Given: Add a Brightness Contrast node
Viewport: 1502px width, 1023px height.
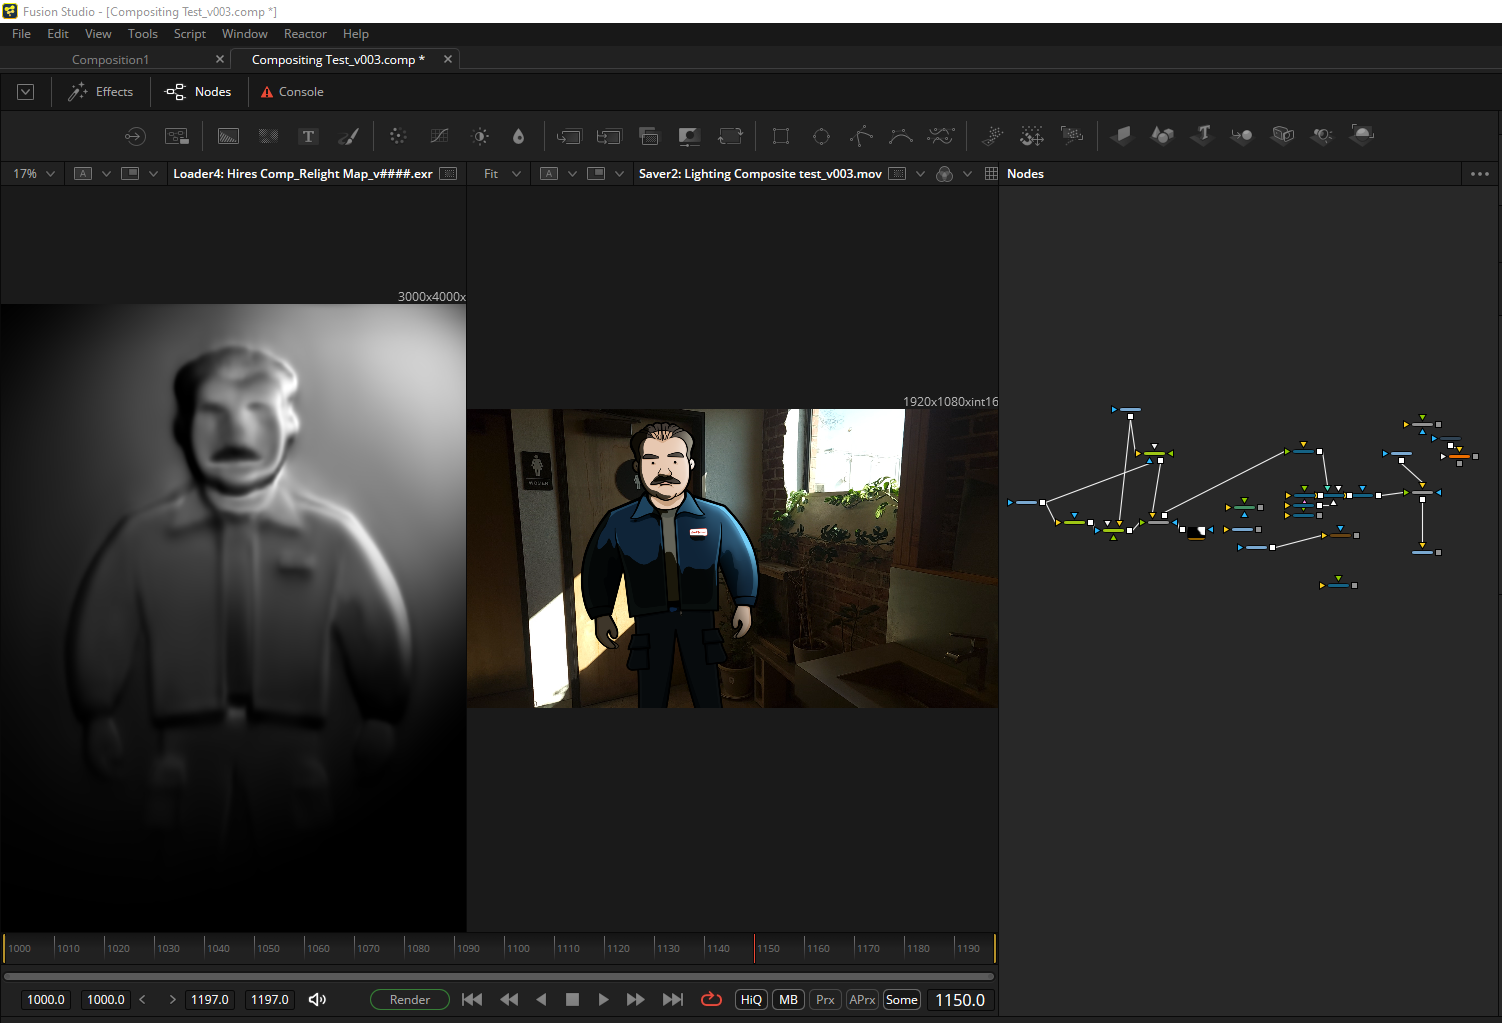Looking at the screenshot, I should [480, 136].
